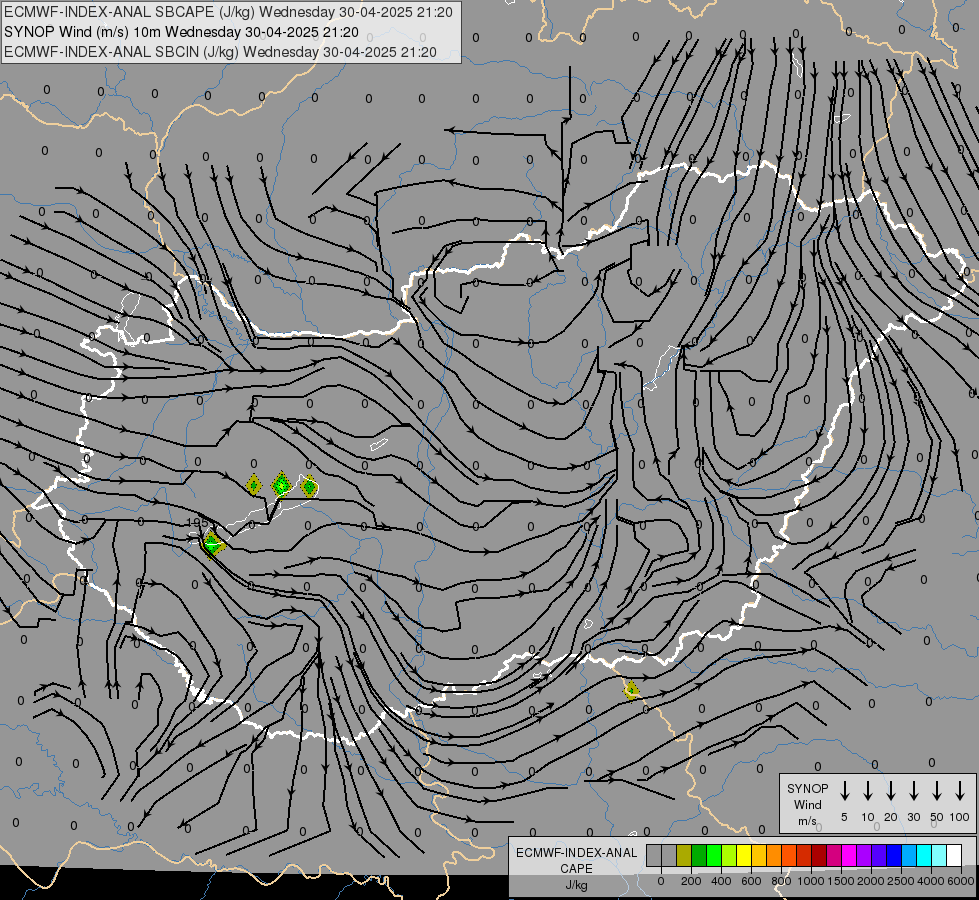979x900 pixels.
Task: Click the SYNOP Wind 10m title line
Action: (x=181, y=32)
